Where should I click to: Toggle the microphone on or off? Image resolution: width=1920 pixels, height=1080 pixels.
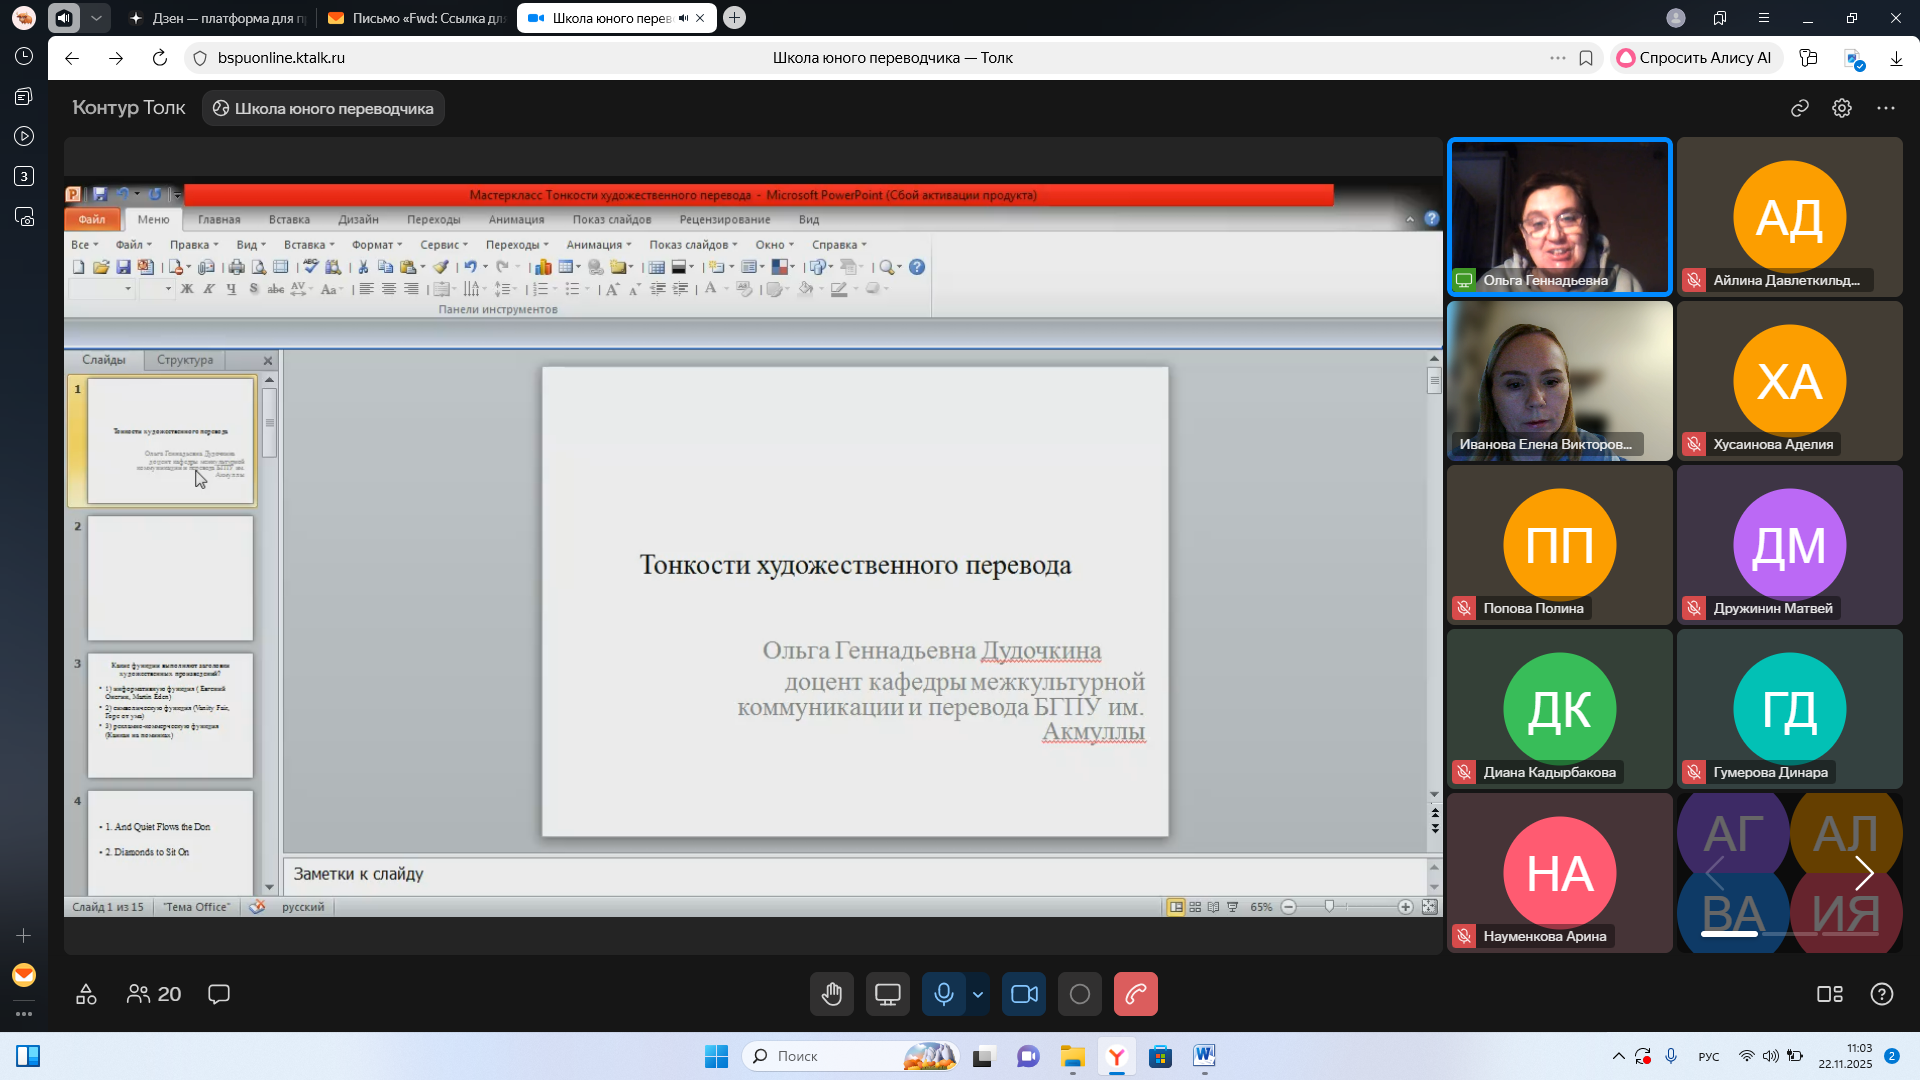(x=943, y=994)
